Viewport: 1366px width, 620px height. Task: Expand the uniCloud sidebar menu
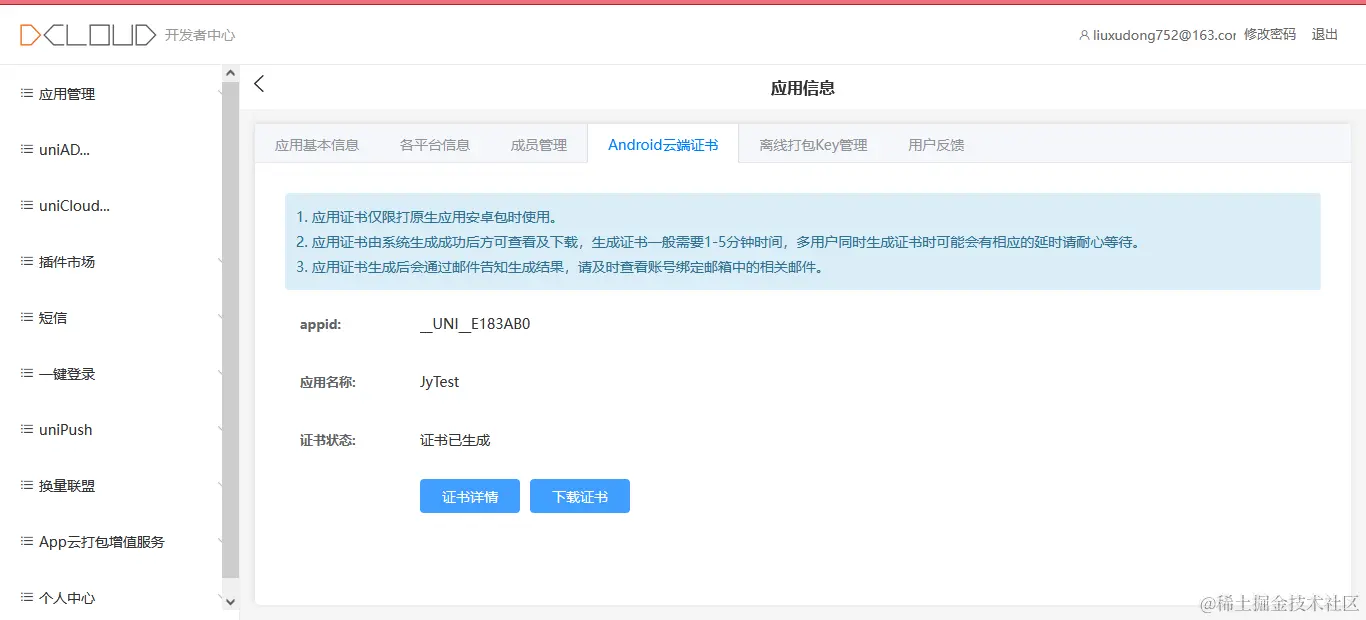[110, 206]
